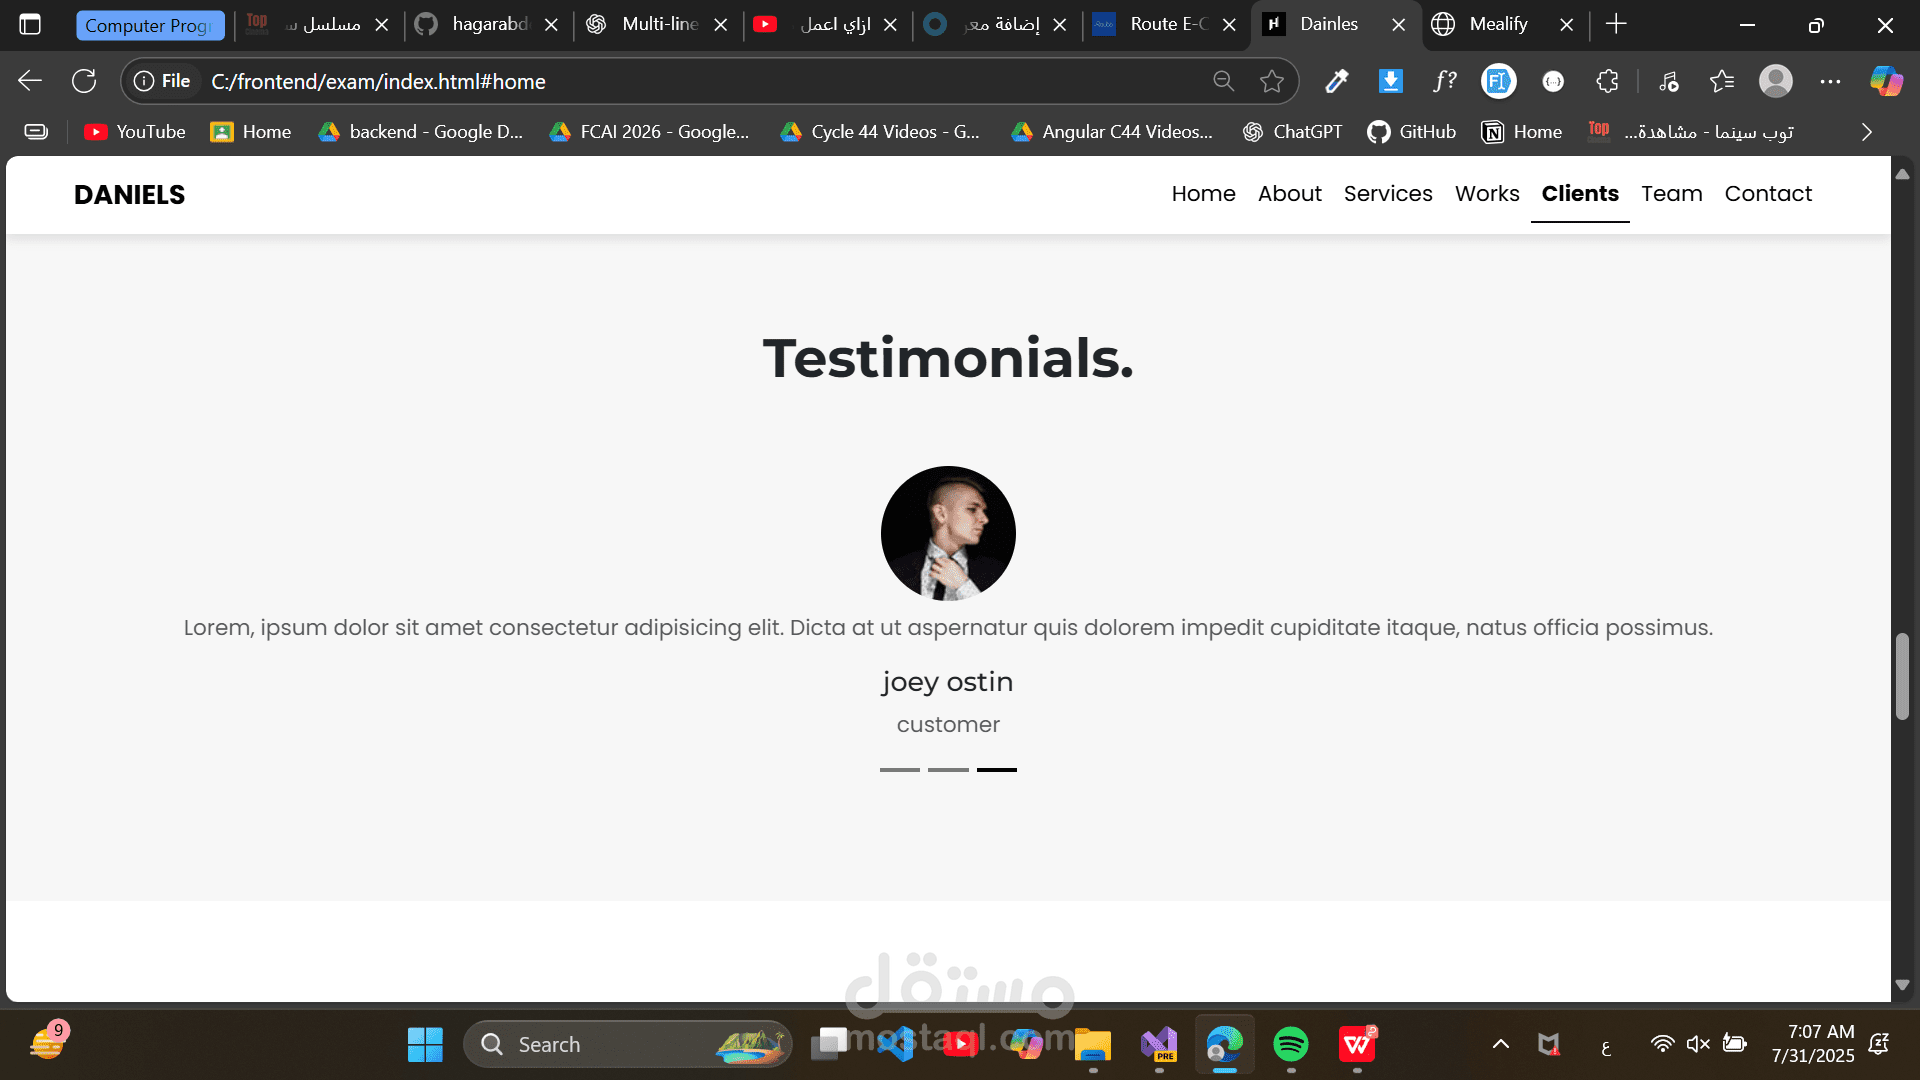Open the Cycle 44 Videos bookmark
The image size is (1920, 1080).
(880, 132)
